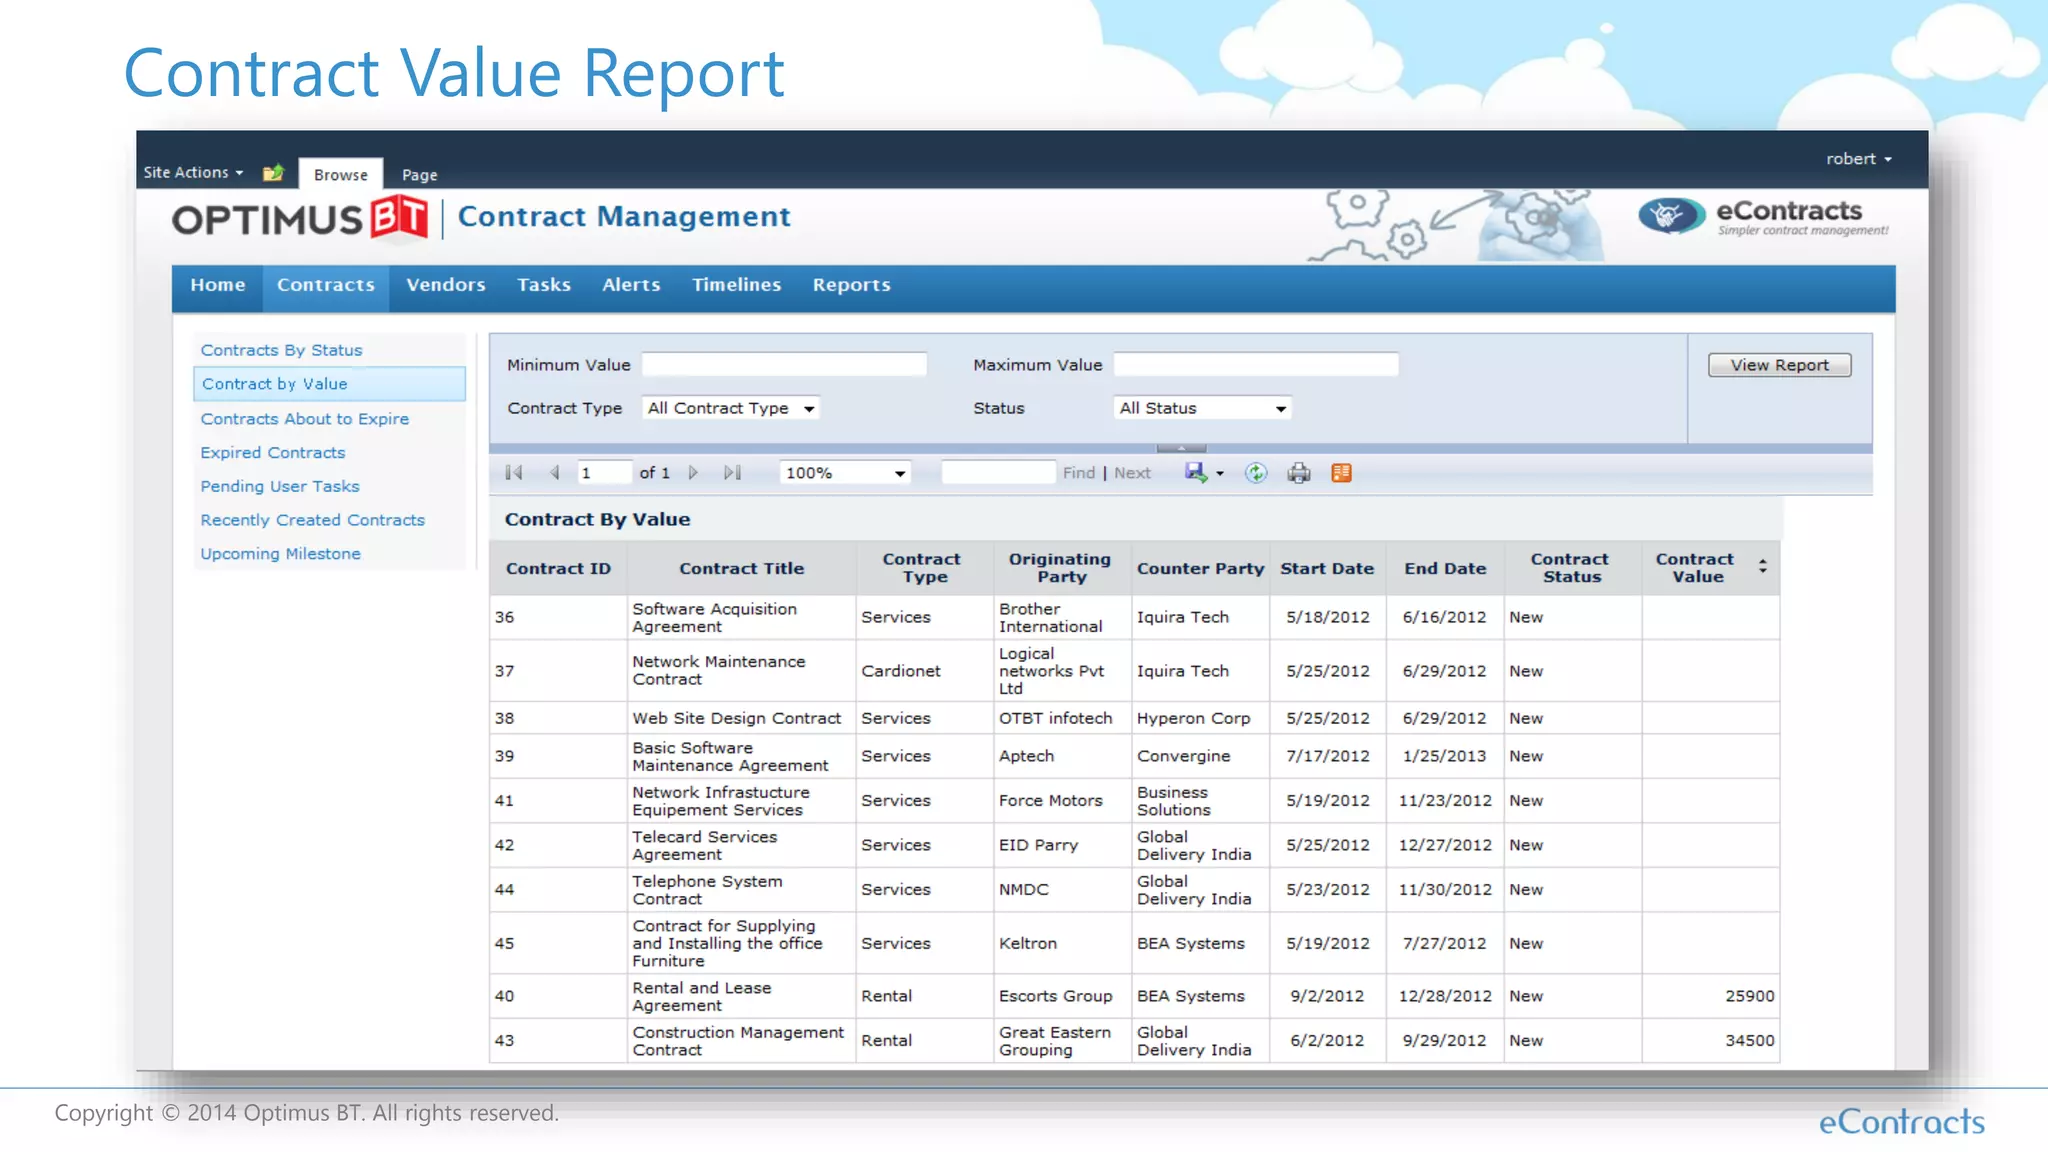Screen dimensions: 2048x1152
Task: Go to previous report page arrow
Action: point(554,473)
